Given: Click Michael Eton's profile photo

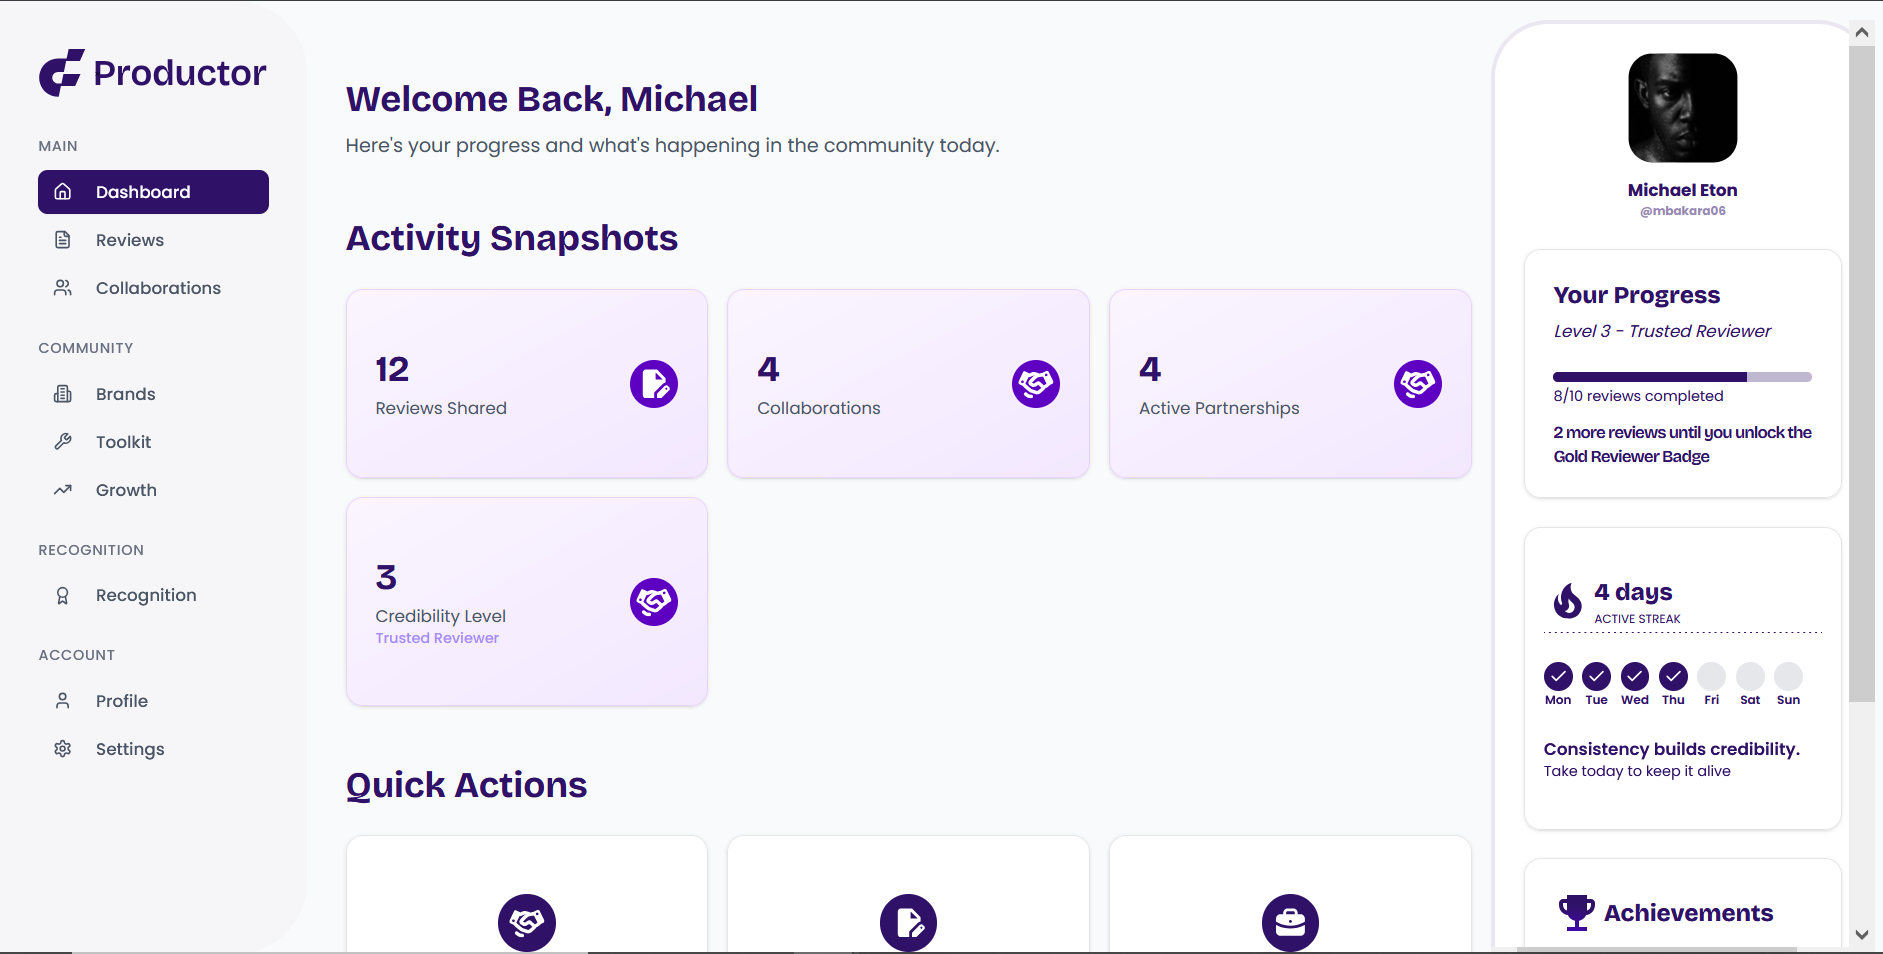Looking at the screenshot, I should (1681, 108).
